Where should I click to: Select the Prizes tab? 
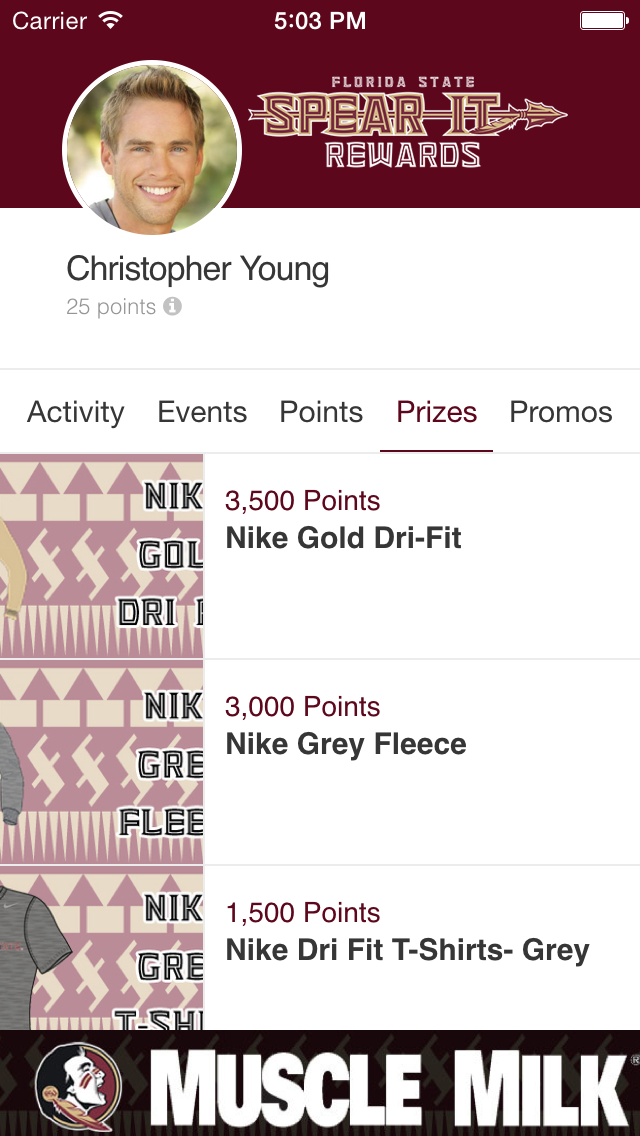(436, 412)
